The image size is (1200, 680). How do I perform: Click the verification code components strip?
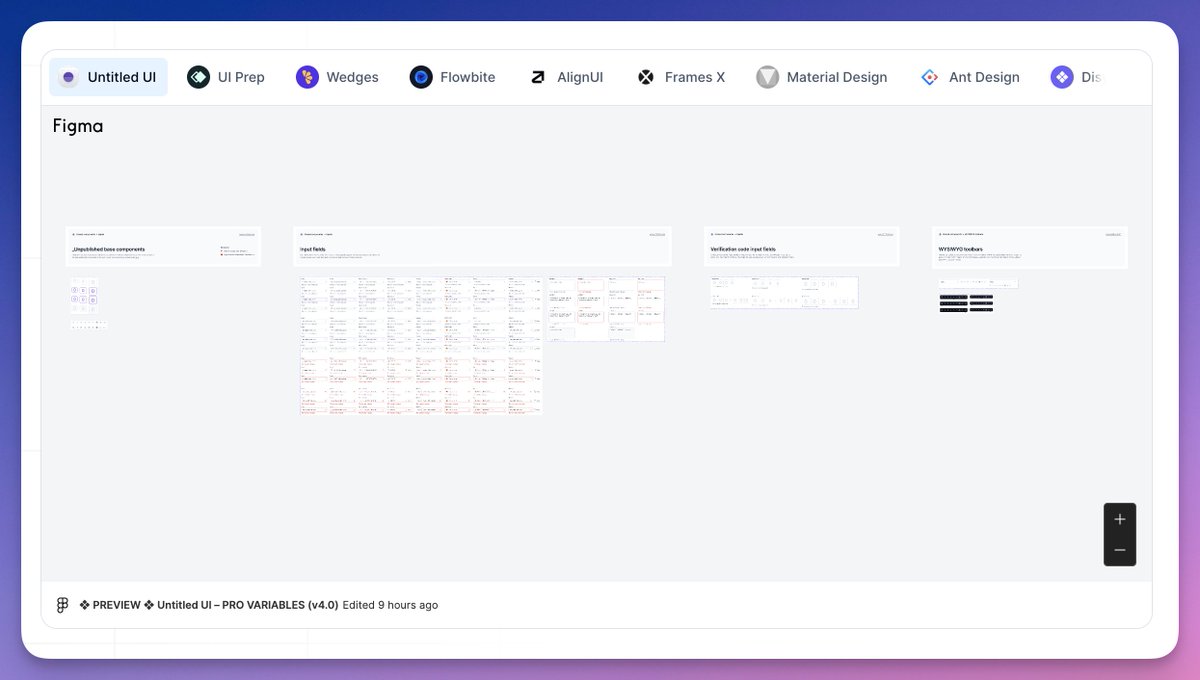[784, 292]
